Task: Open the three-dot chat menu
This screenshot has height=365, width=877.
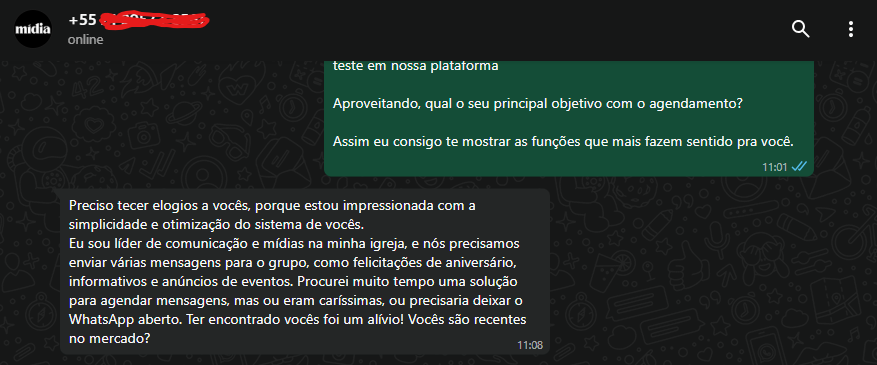Action: tap(851, 29)
